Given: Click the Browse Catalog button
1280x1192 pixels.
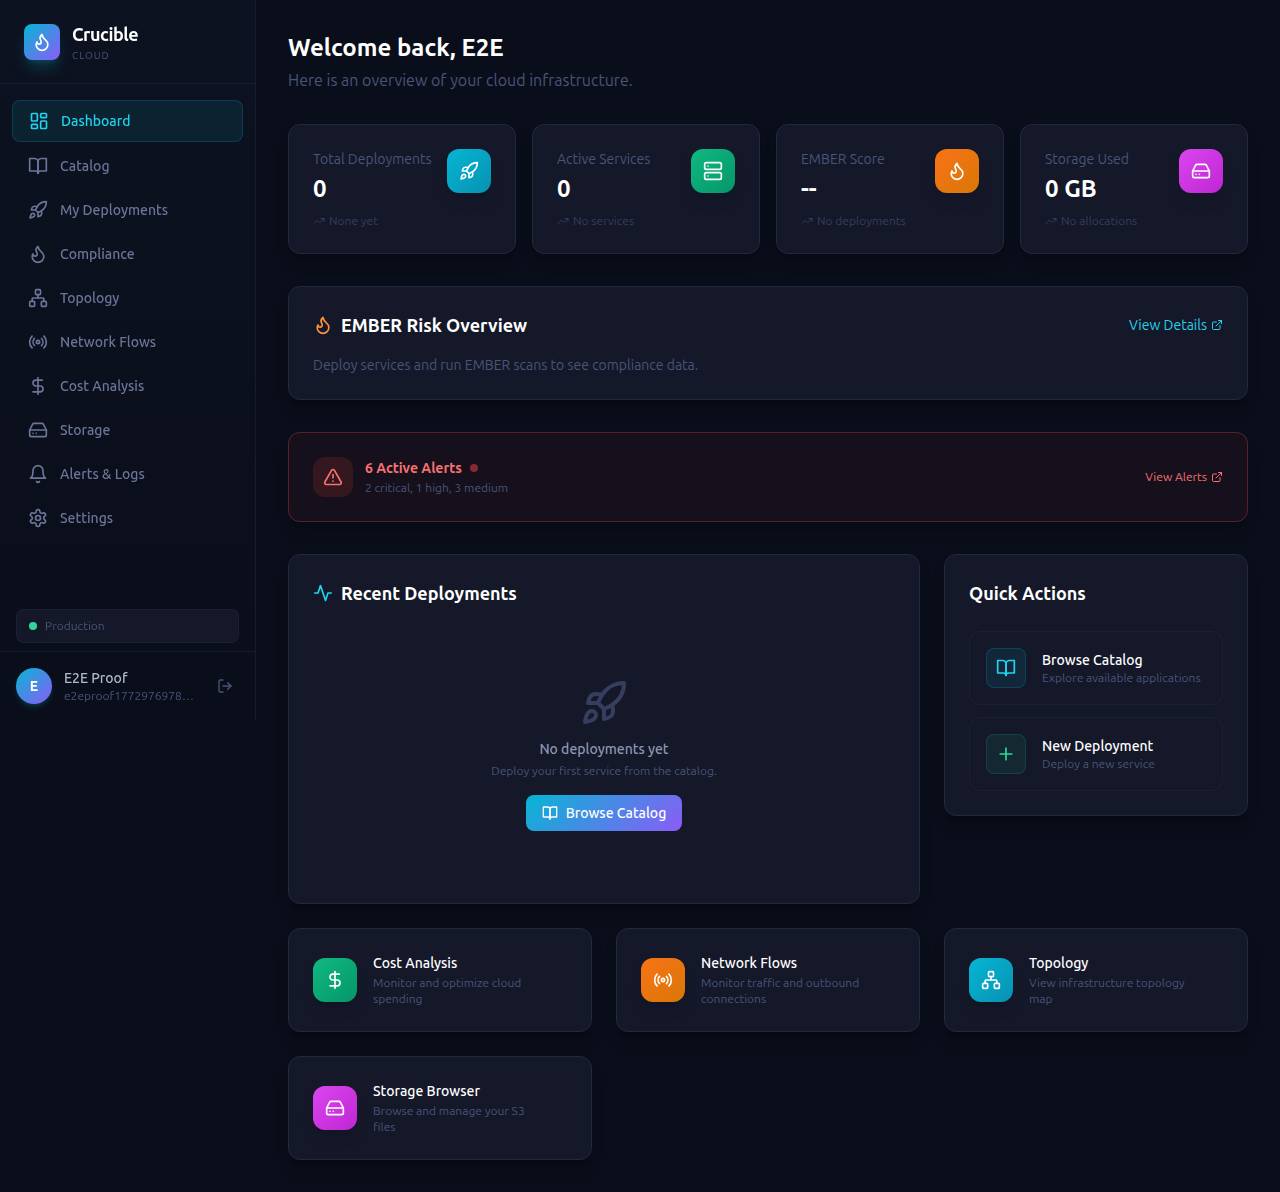Looking at the screenshot, I should coord(603,813).
